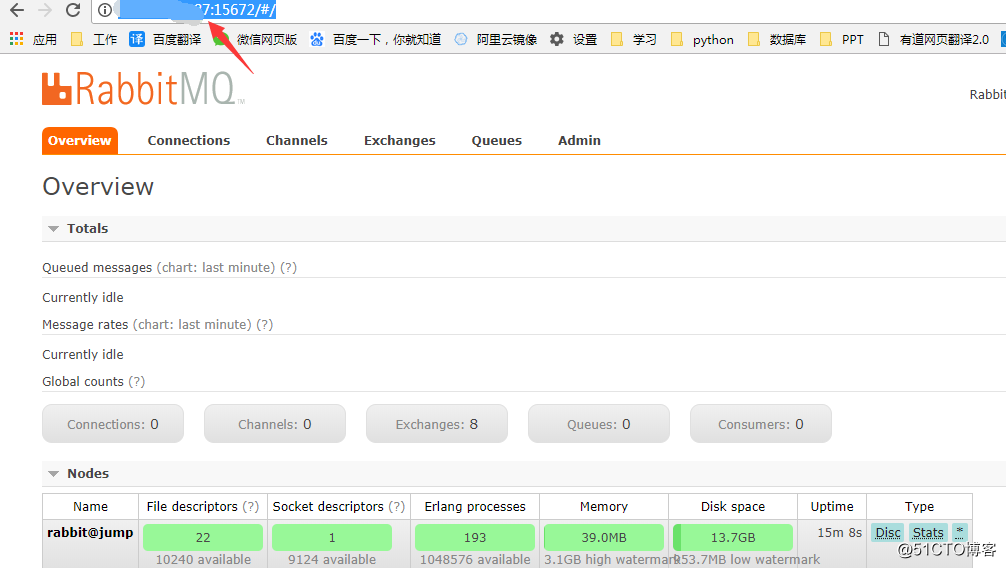
Task: Open the Apps grid bookmark icon
Action: pos(17,39)
